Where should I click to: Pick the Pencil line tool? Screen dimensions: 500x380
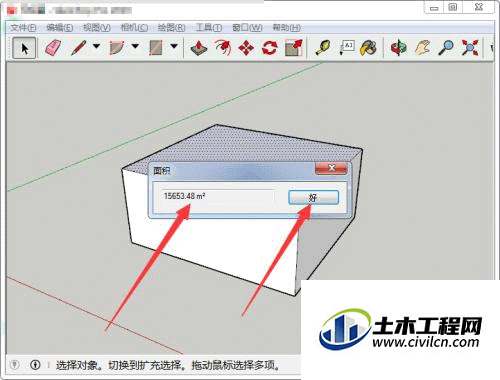[x=79, y=48]
